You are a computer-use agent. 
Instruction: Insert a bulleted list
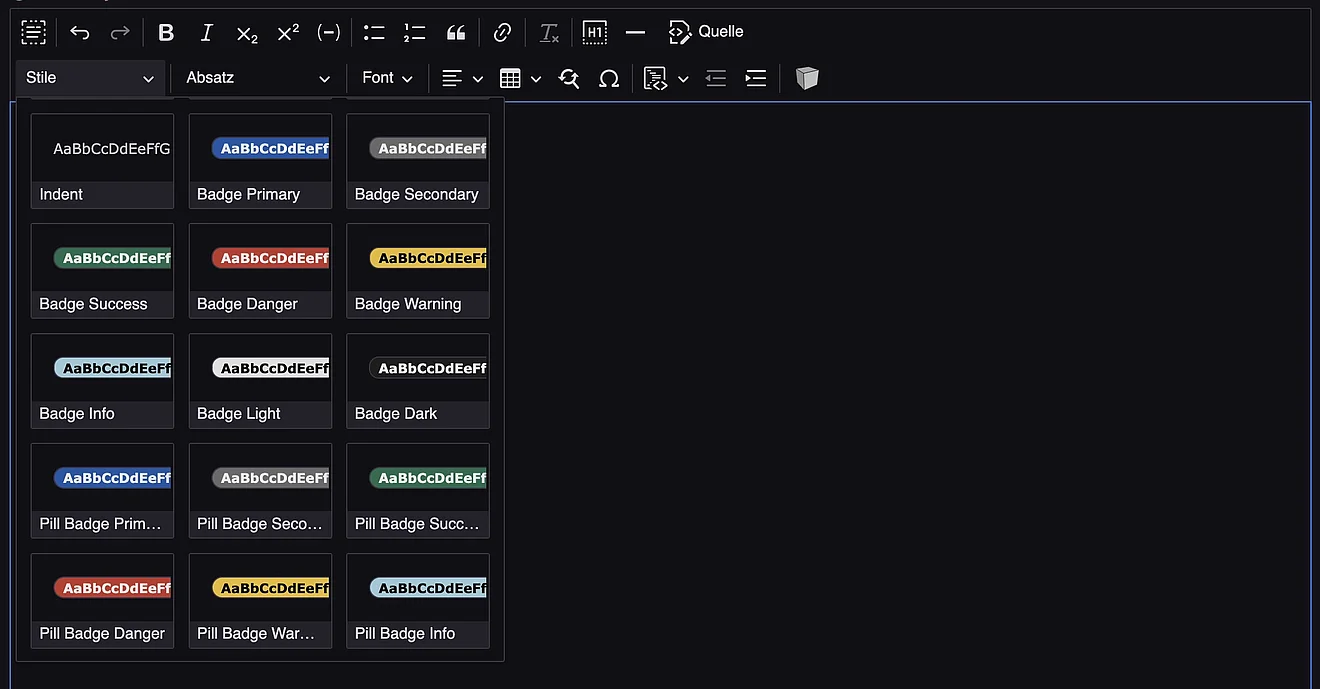[x=374, y=33]
